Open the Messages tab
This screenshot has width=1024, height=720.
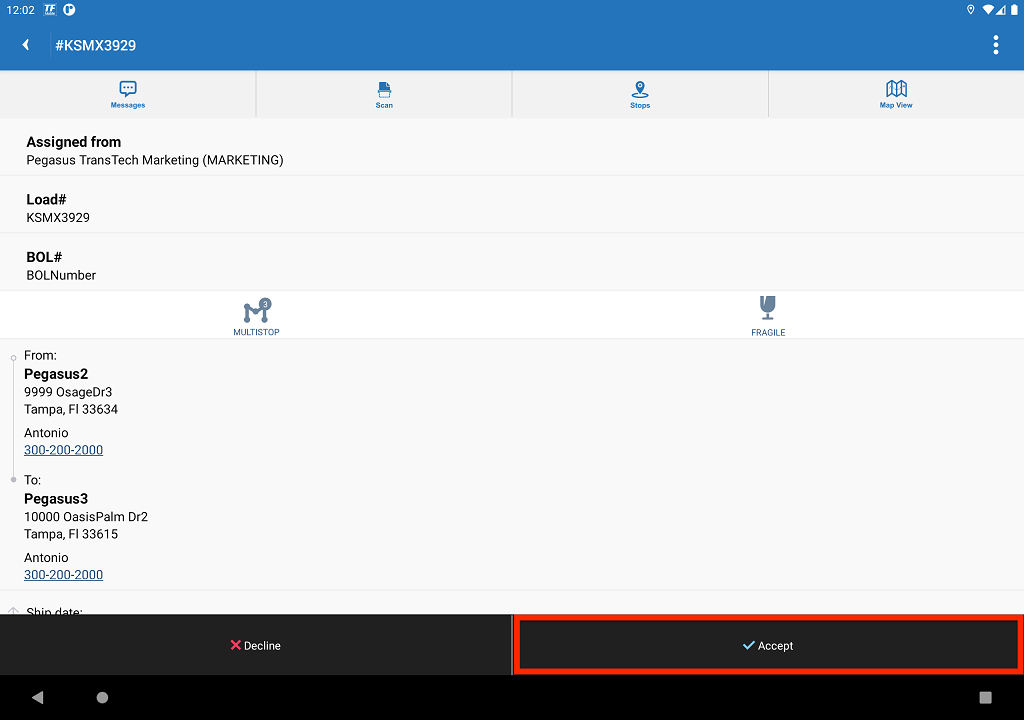(x=128, y=94)
